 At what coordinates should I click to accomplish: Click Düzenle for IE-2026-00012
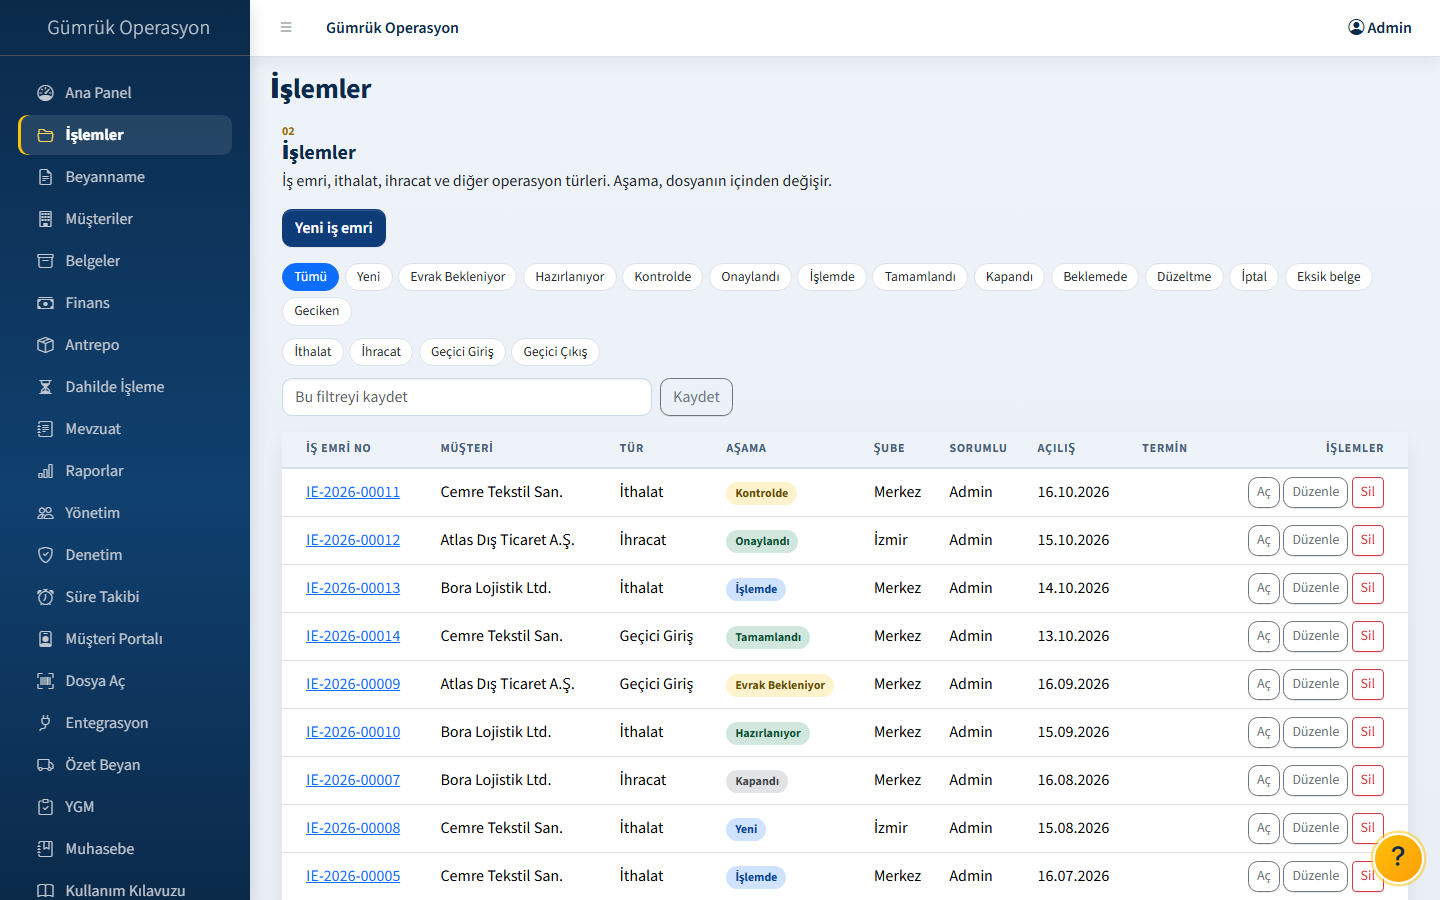pos(1315,540)
